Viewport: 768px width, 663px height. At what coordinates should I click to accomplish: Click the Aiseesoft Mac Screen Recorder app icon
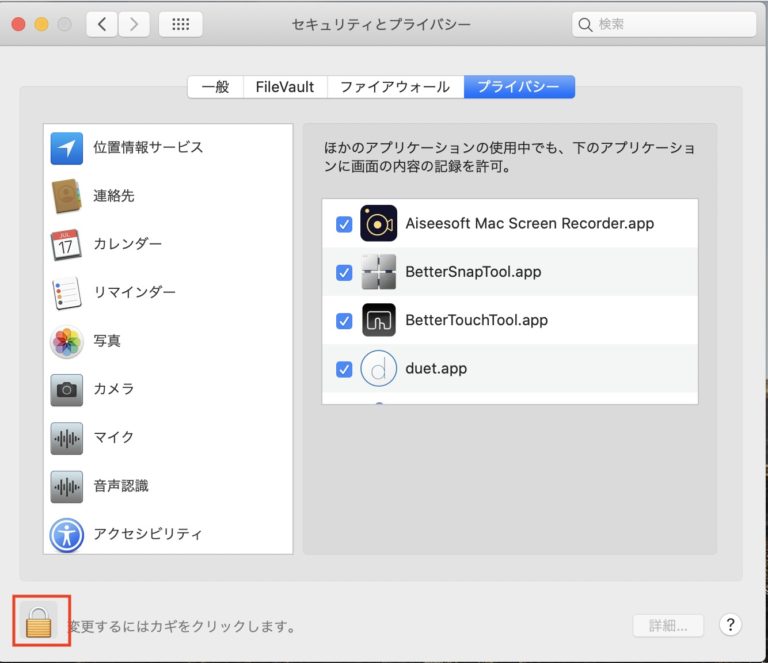click(379, 223)
